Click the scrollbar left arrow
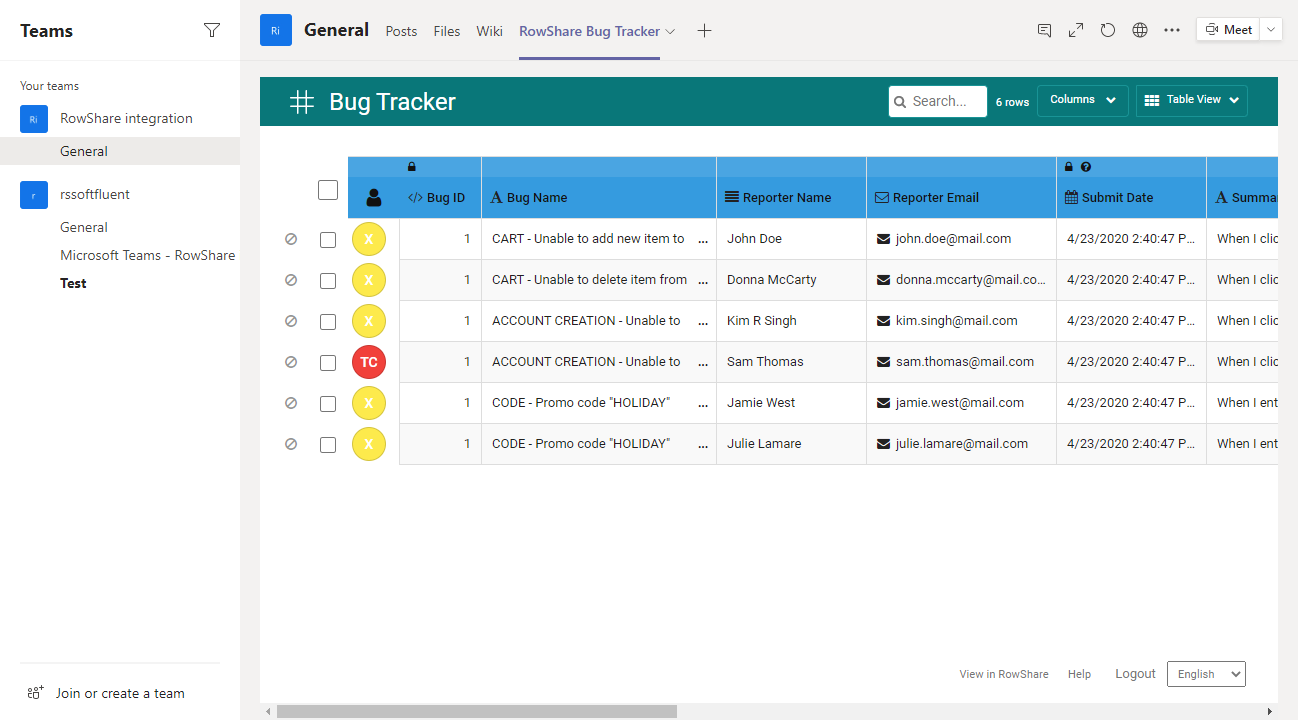The height and width of the screenshot is (720, 1298). click(267, 712)
